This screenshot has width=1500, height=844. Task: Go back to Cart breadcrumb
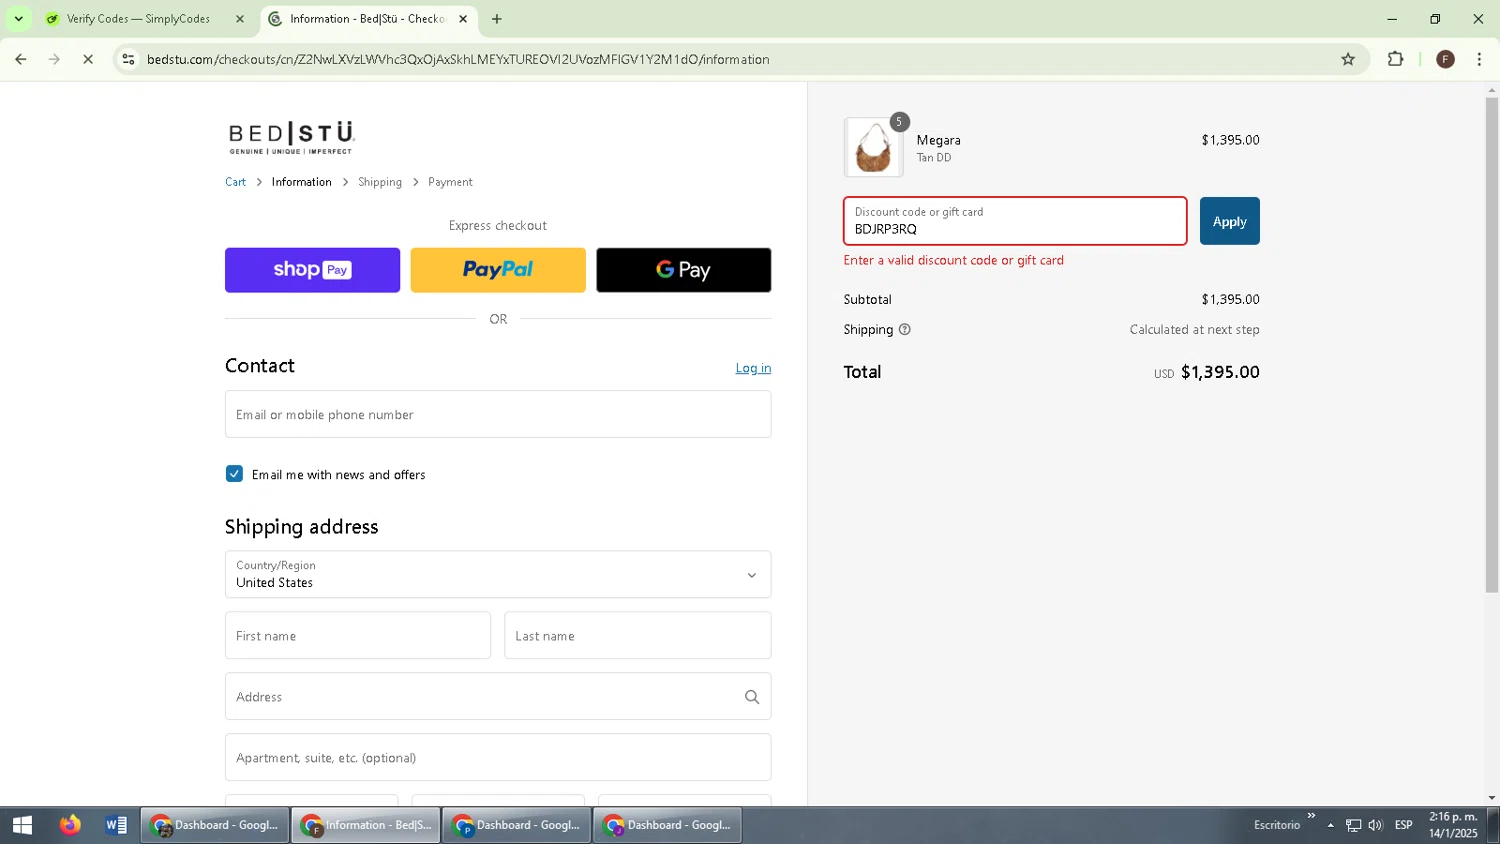[x=235, y=182]
